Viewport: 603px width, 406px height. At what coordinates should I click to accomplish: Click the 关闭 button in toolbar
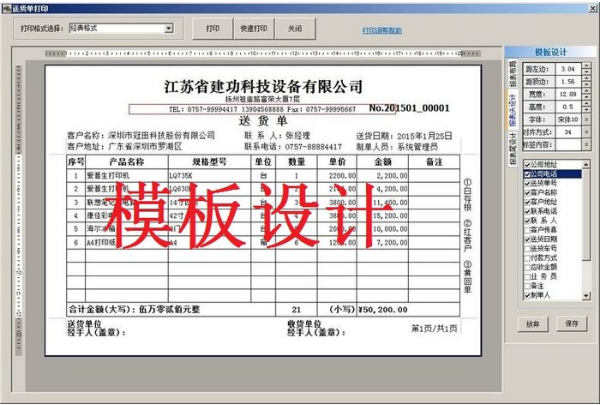295,28
